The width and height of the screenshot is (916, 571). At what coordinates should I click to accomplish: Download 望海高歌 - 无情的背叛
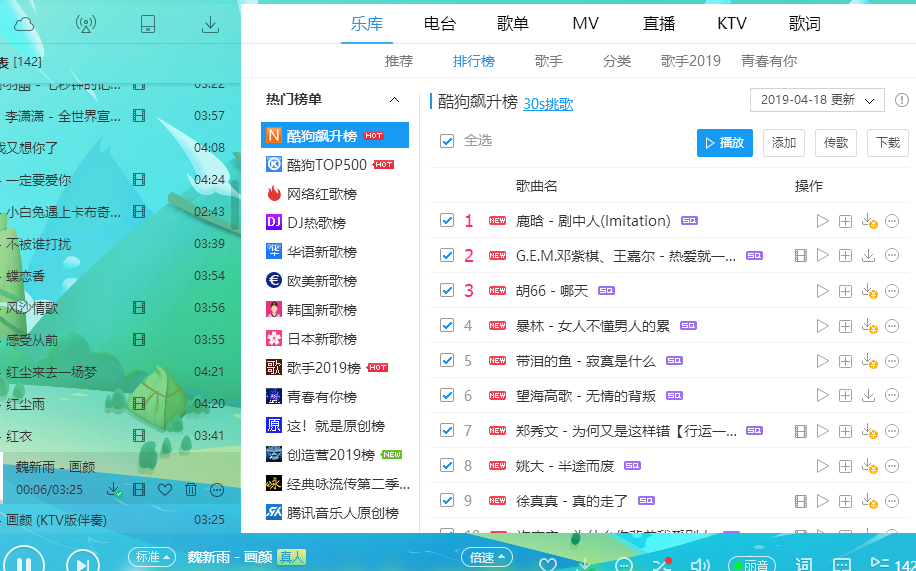[869, 396]
